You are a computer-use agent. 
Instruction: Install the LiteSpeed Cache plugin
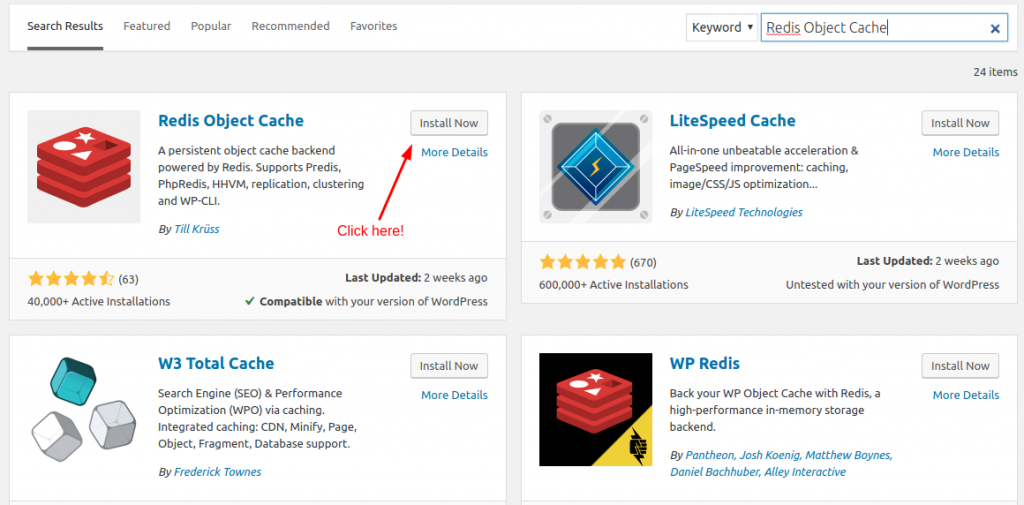(960, 123)
